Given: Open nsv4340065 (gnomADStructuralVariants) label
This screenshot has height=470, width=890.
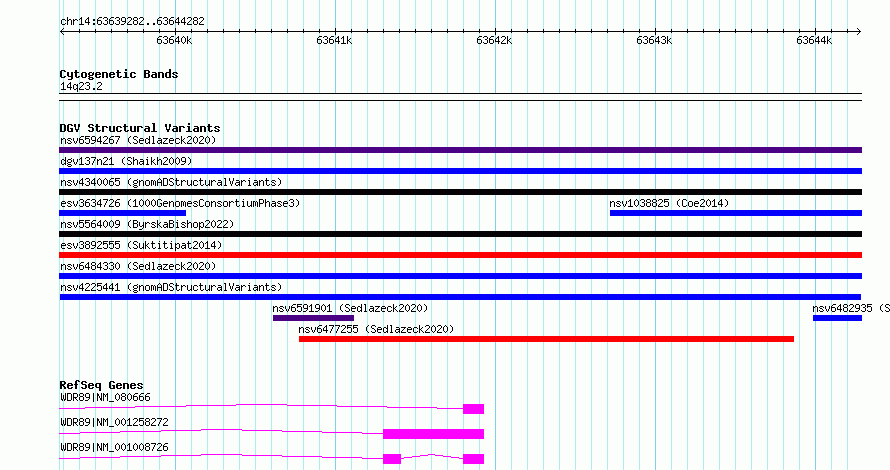Looking at the screenshot, I should 171,182.
